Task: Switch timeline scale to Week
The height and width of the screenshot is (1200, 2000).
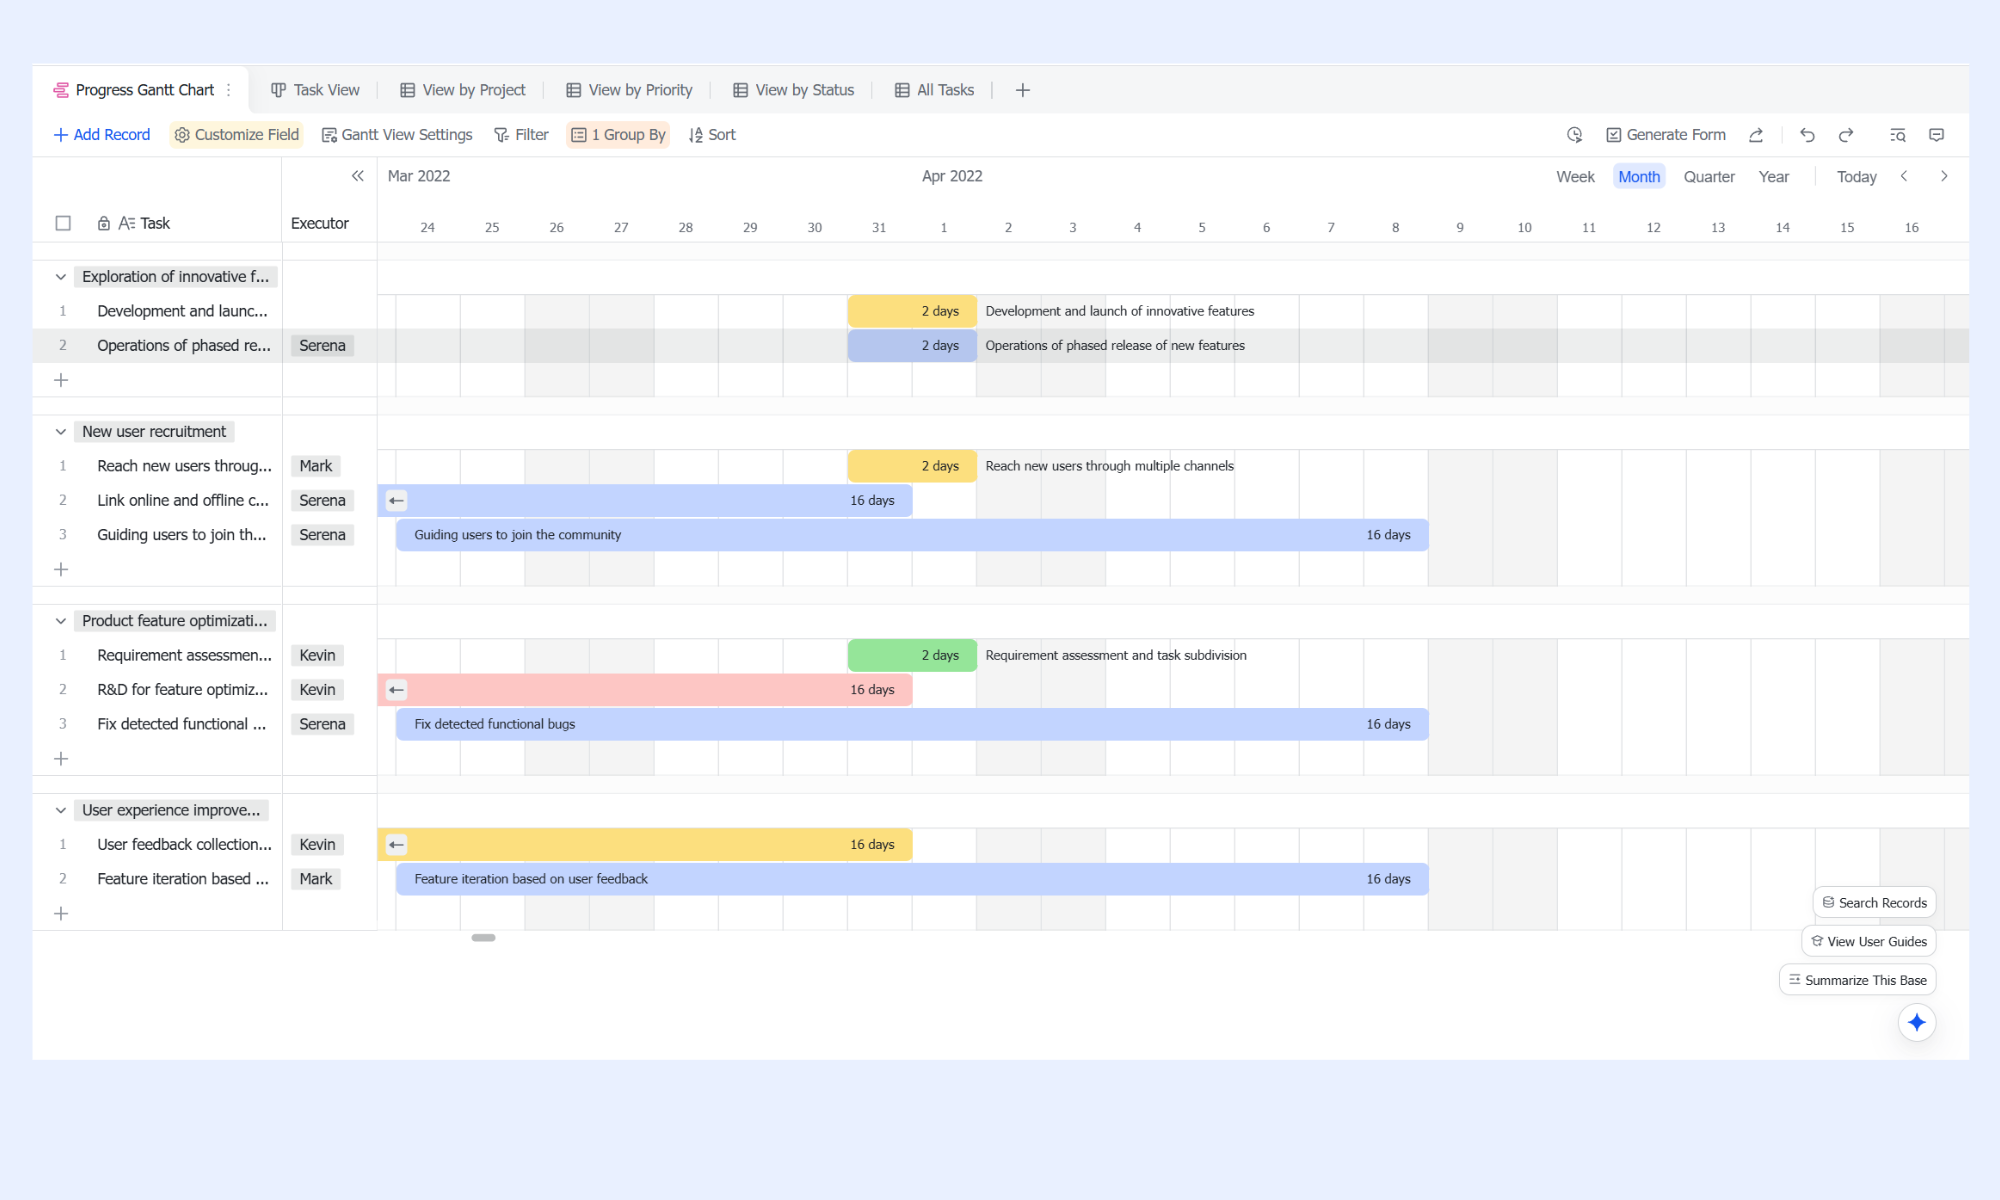Action: click(1575, 176)
